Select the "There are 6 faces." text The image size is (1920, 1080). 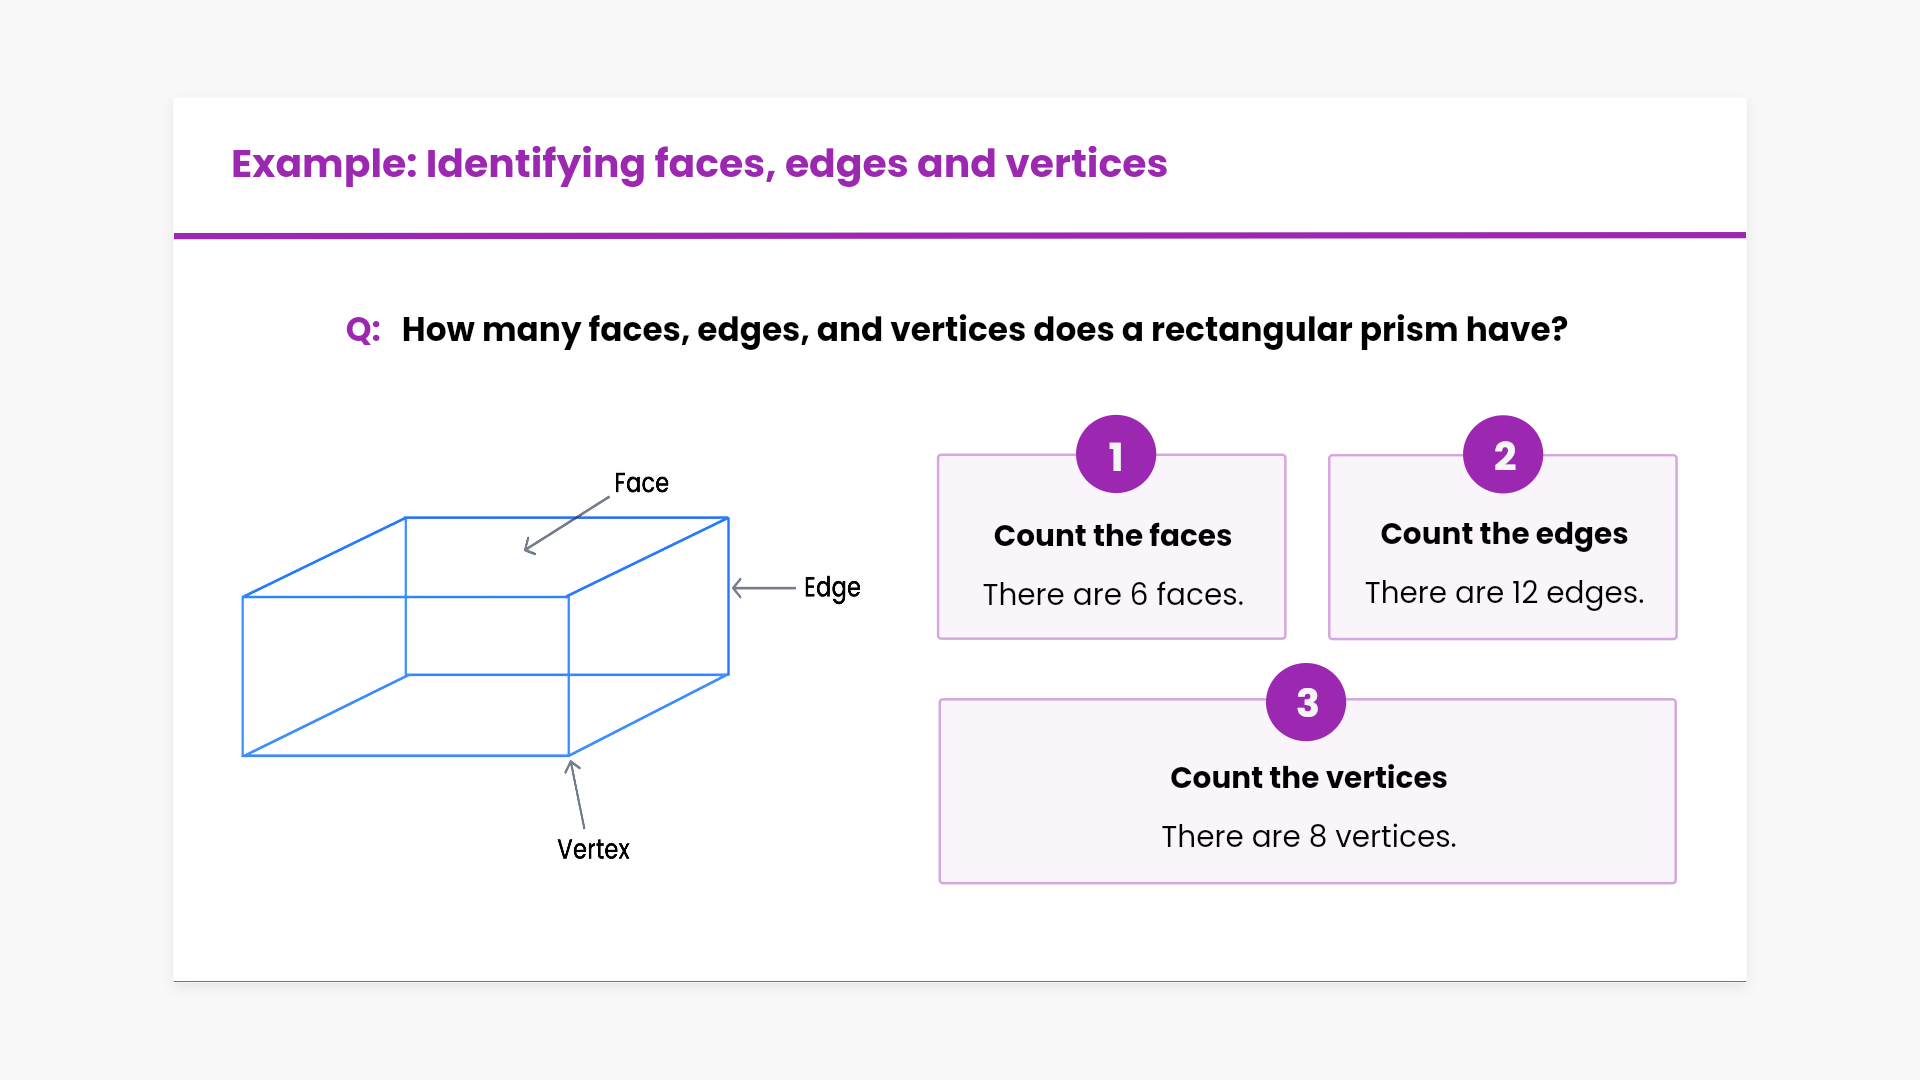point(1113,595)
